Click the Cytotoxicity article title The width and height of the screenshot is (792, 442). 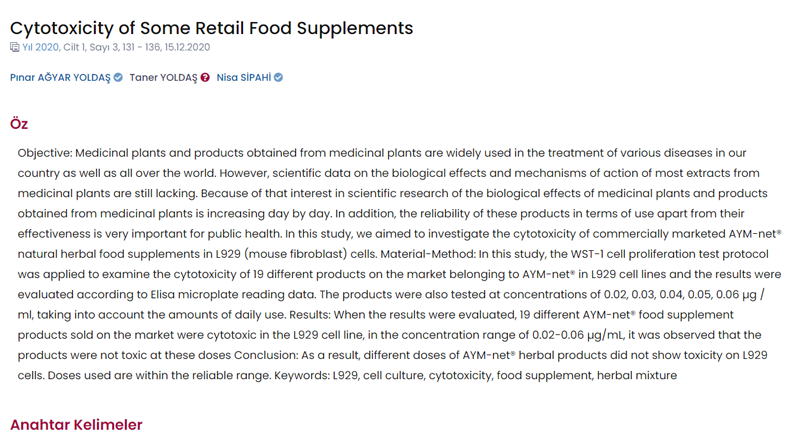pyautogui.click(x=211, y=27)
